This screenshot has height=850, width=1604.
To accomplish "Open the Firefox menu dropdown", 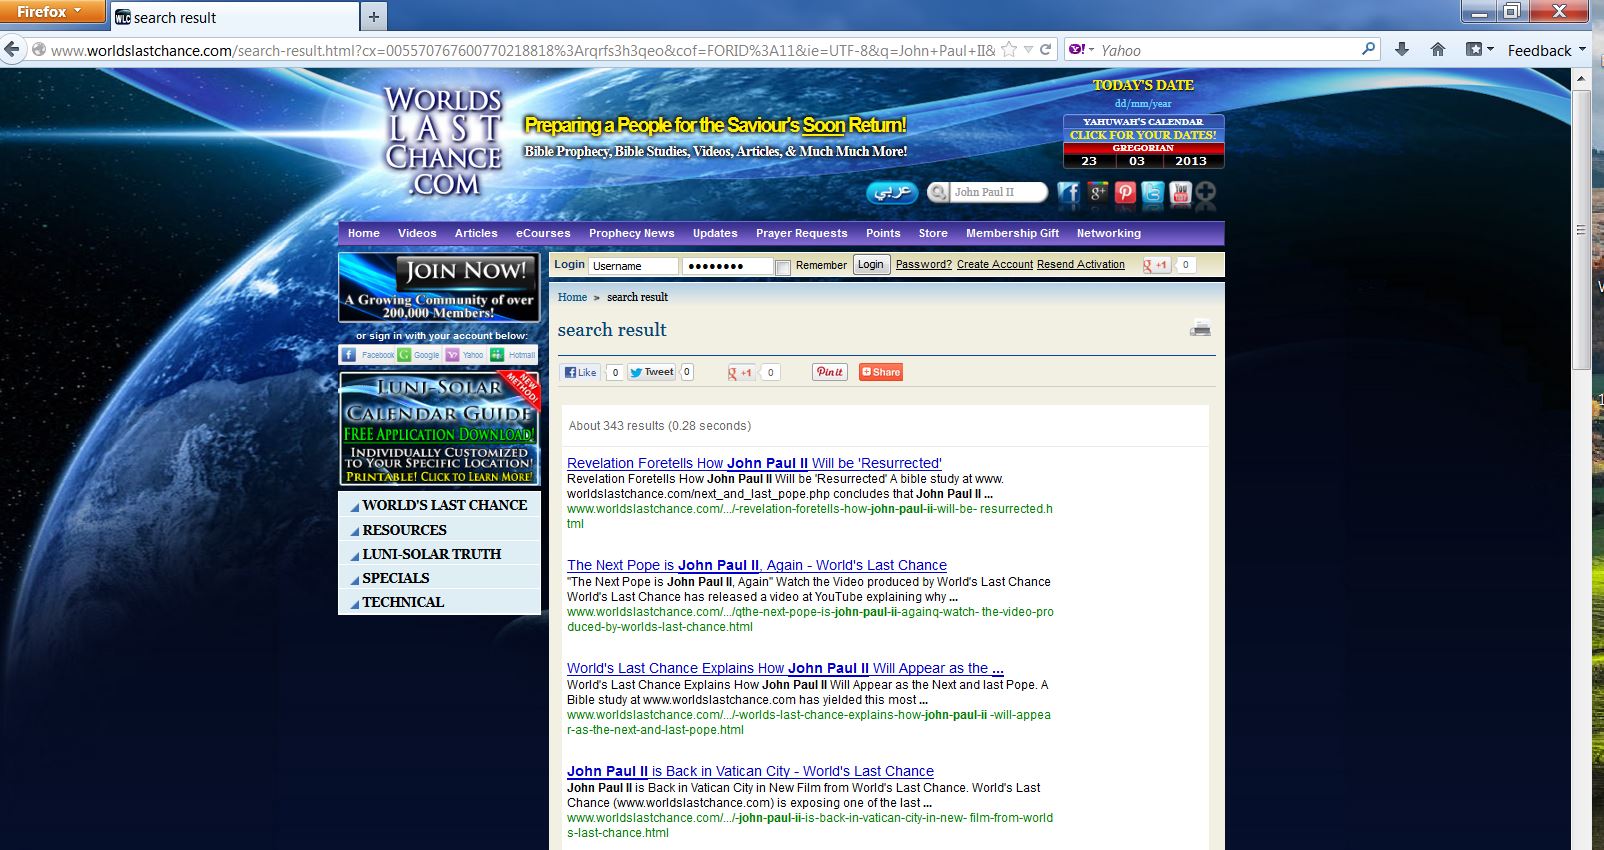I will point(52,11).
